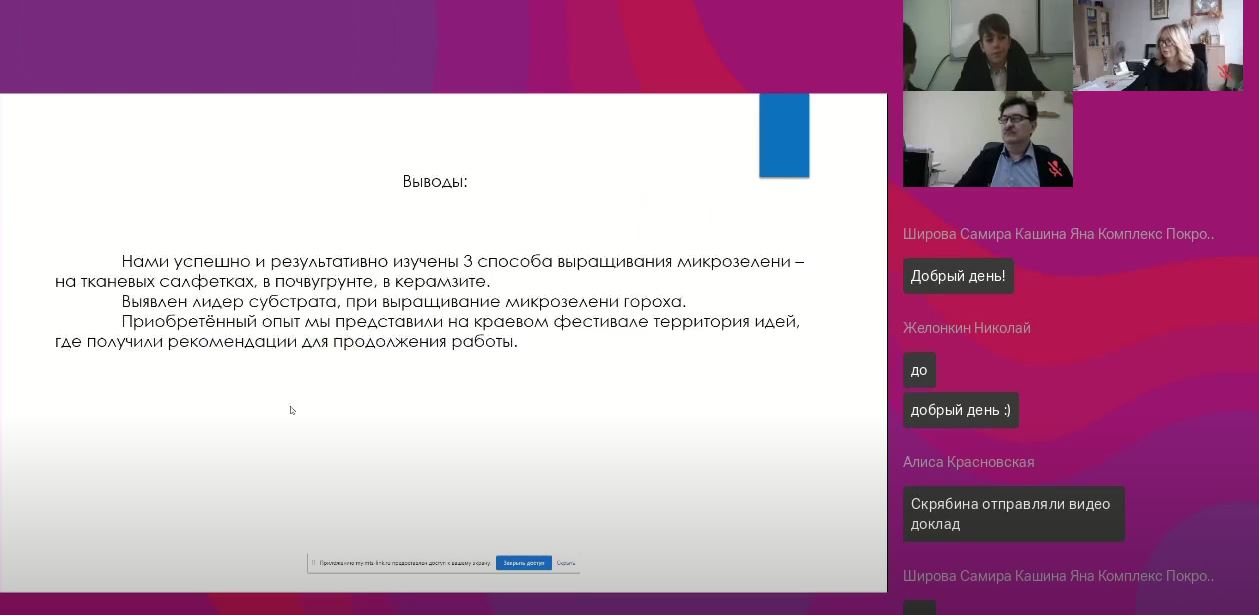The height and width of the screenshot is (615, 1259).
Task: Click the last 'Широва Самира Кашина Яна' sender name
Action: click(1058, 576)
